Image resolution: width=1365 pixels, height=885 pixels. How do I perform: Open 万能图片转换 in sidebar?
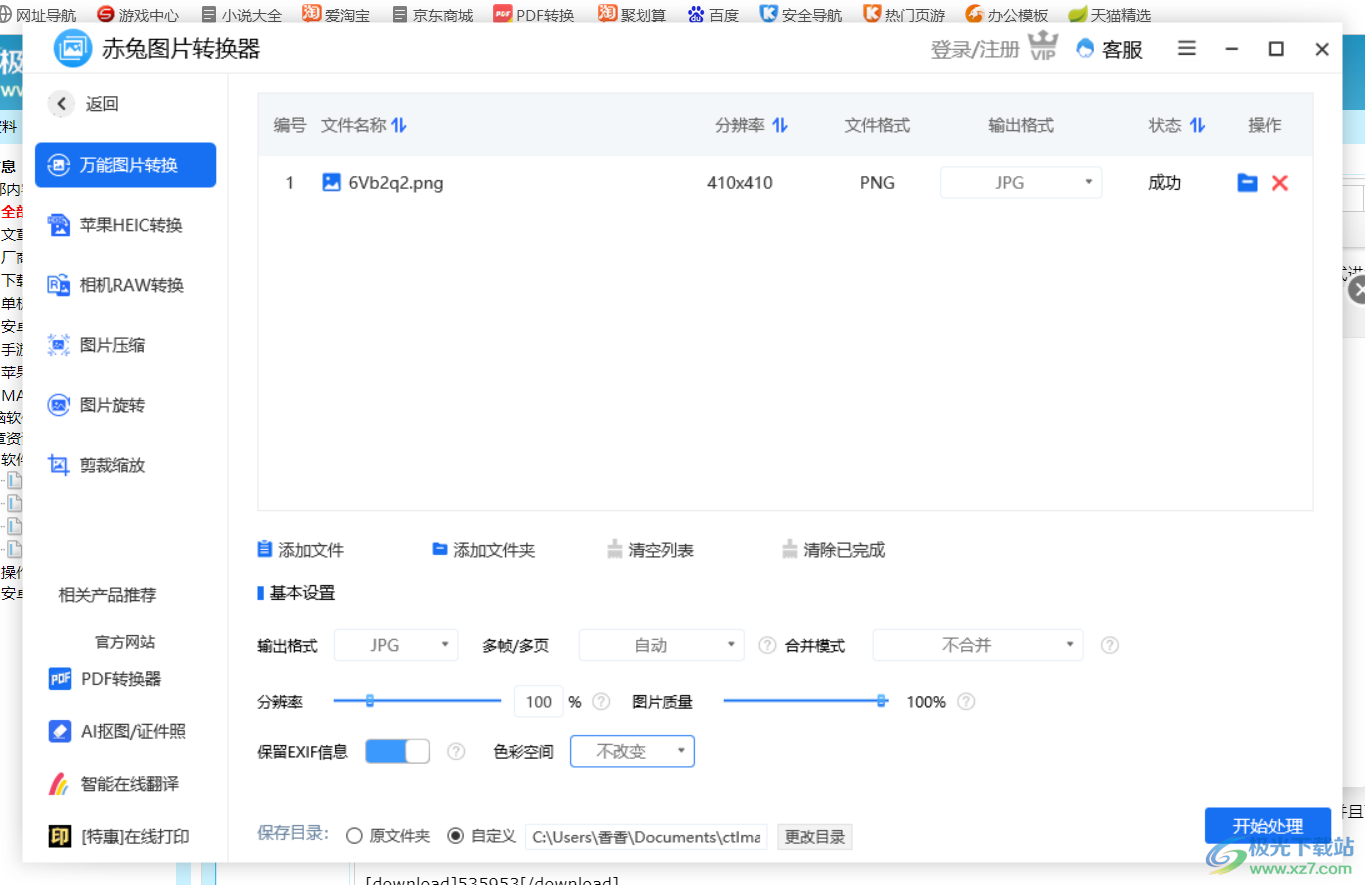point(125,165)
